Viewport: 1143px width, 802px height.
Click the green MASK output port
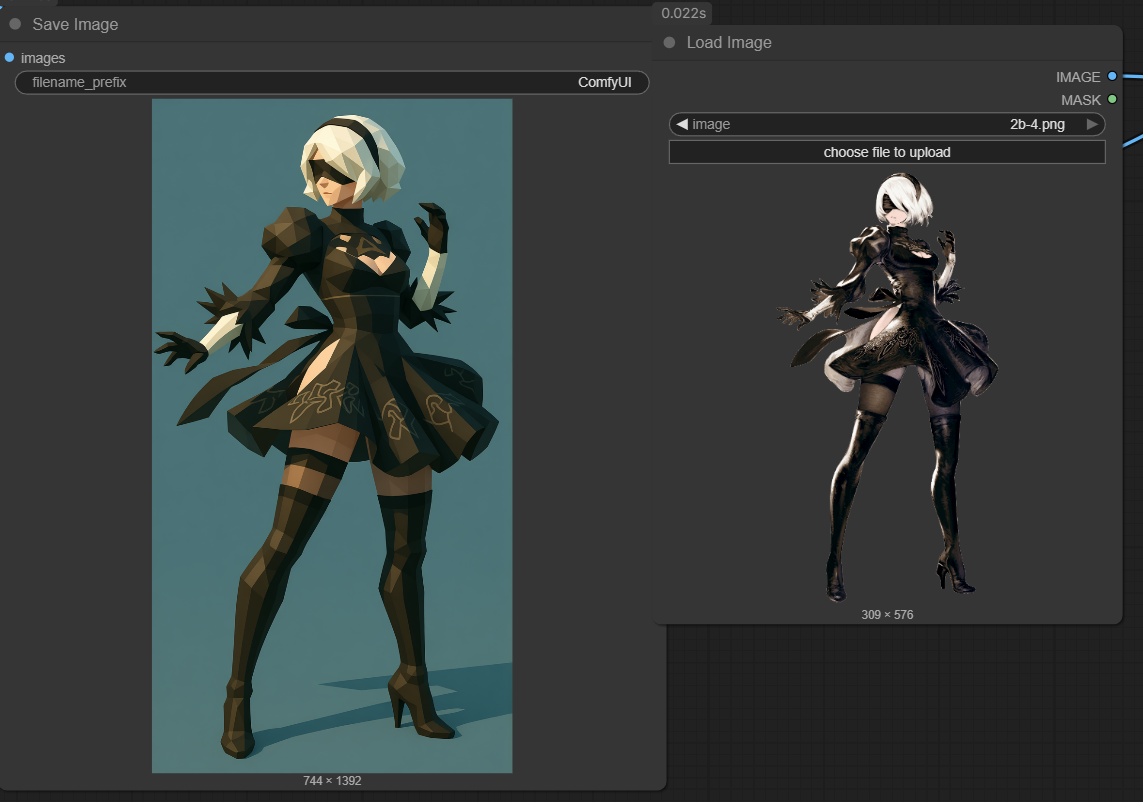[1112, 100]
